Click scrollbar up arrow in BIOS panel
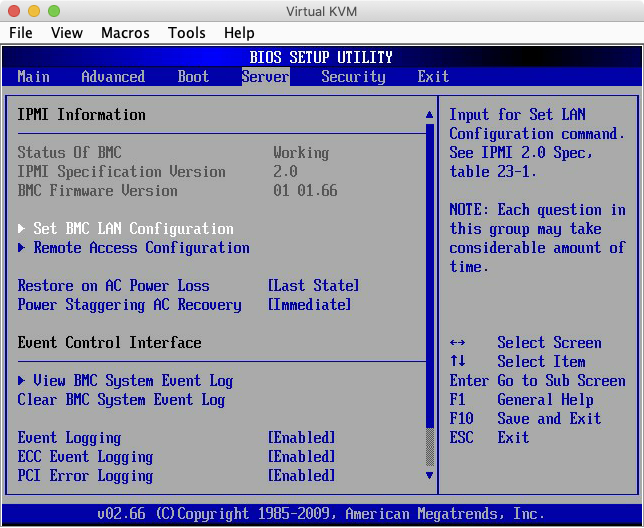This screenshot has width=644, height=528. (430, 115)
